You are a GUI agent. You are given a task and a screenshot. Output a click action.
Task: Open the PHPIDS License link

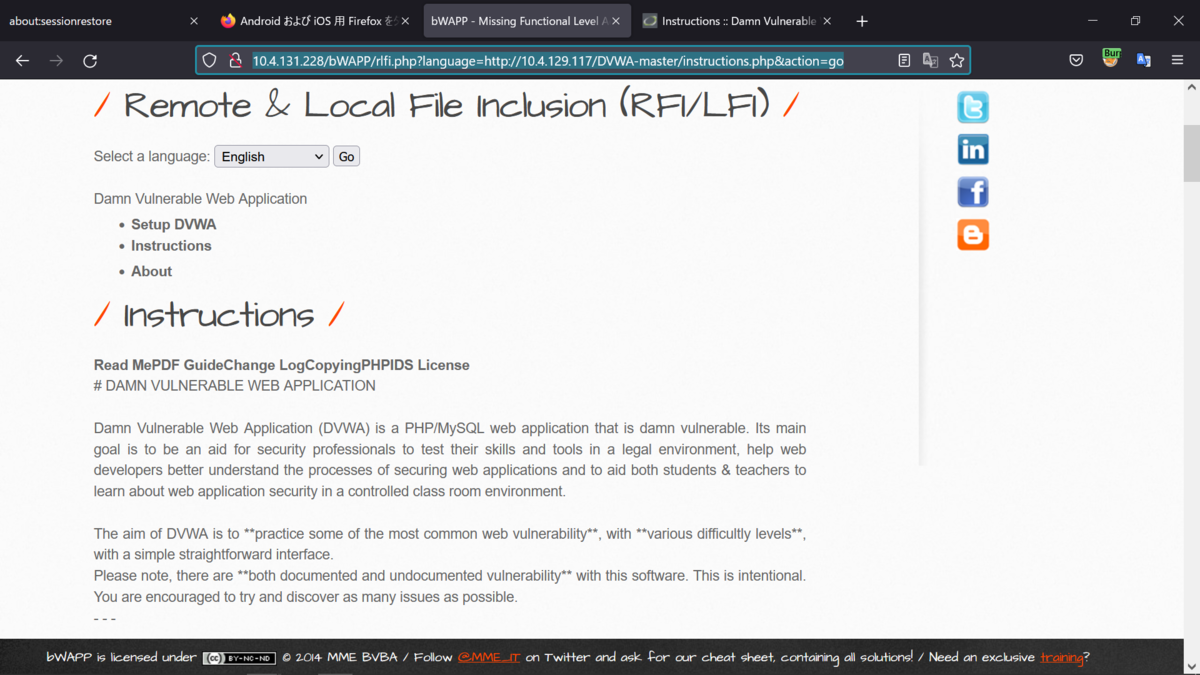416,365
